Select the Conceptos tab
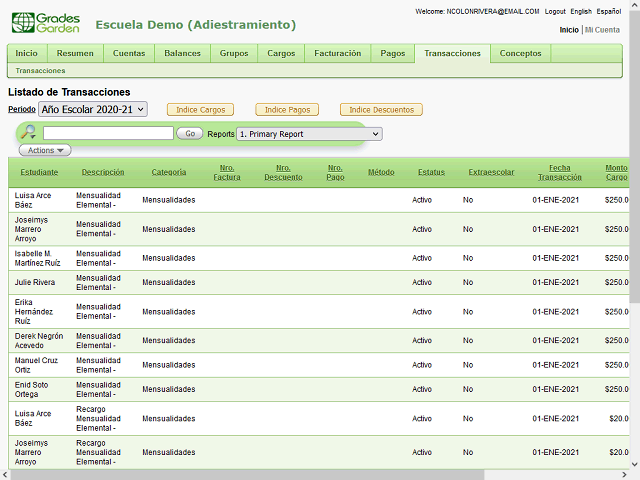 tap(520, 53)
